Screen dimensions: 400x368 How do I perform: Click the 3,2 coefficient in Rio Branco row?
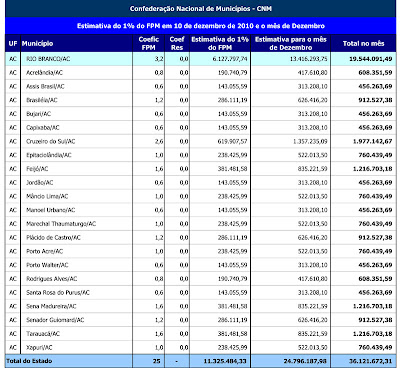coord(159,59)
